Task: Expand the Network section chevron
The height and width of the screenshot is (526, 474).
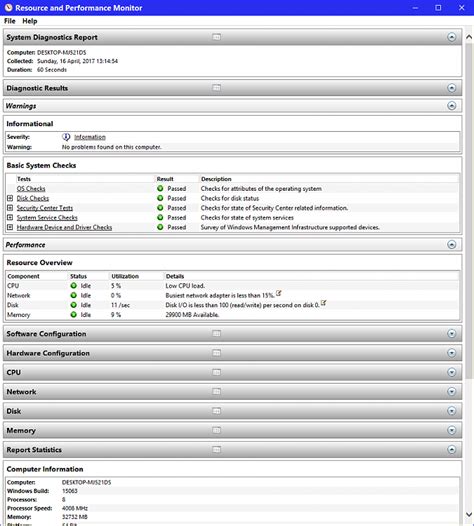Action: click(x=452, y=391)
